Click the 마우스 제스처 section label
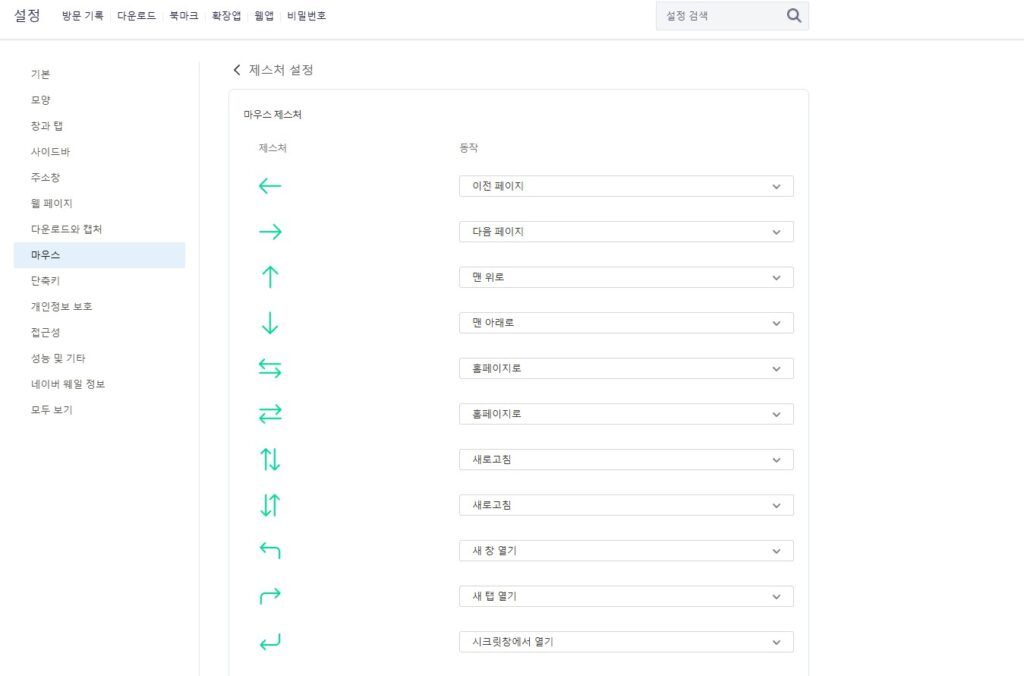The image size is (1024, 676). point(272,114)
